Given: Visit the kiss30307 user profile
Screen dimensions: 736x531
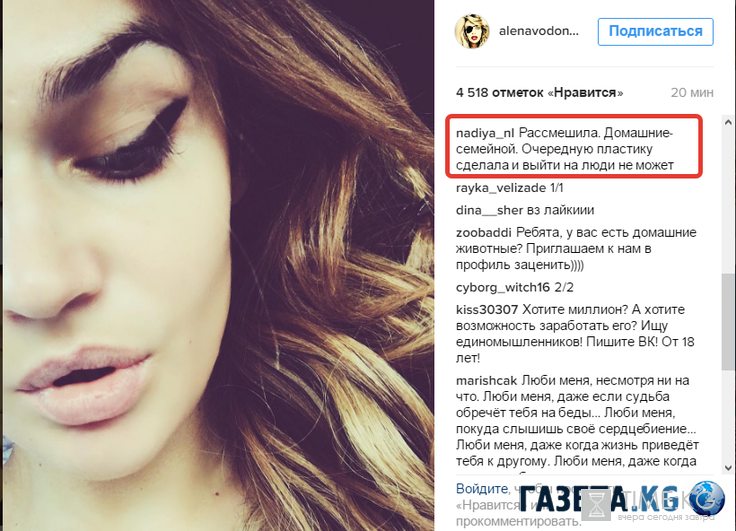Looking at the screenshot, I should coord(487,310).
